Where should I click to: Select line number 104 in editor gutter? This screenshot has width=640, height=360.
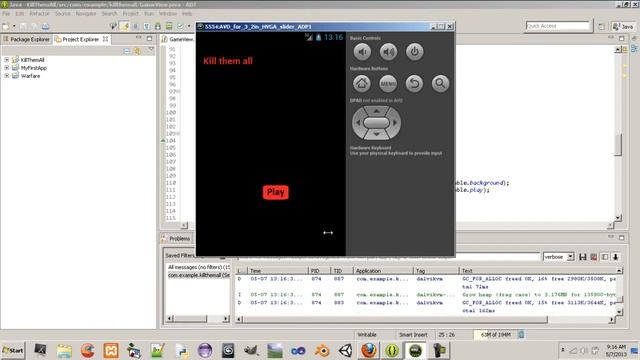point(171,140)
